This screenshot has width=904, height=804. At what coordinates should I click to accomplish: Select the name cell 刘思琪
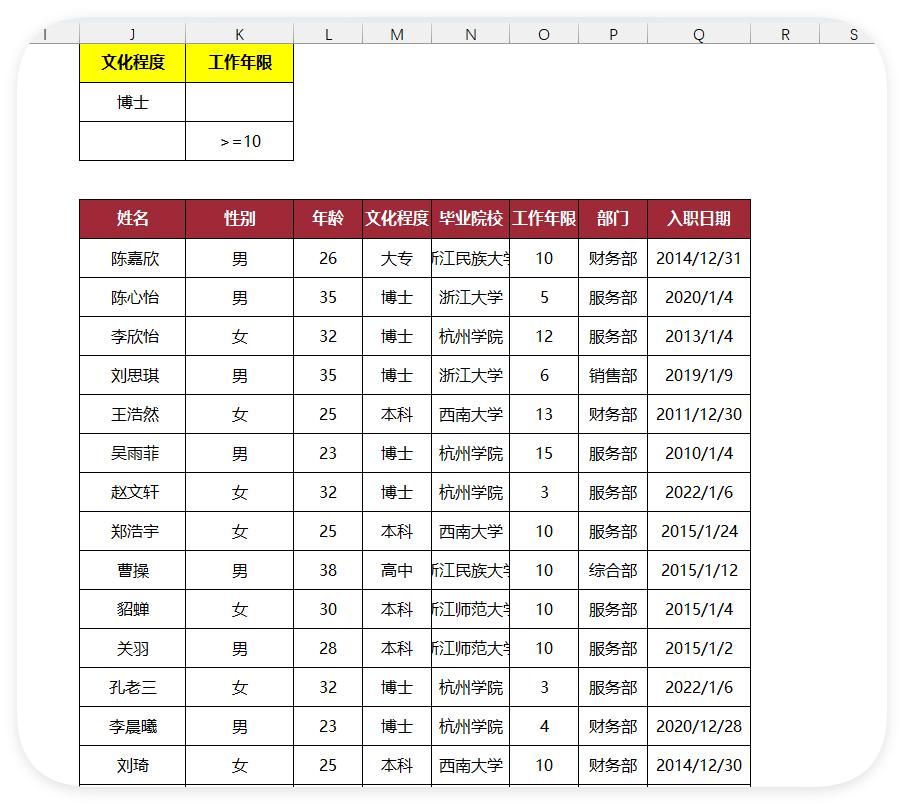point(132,375)
